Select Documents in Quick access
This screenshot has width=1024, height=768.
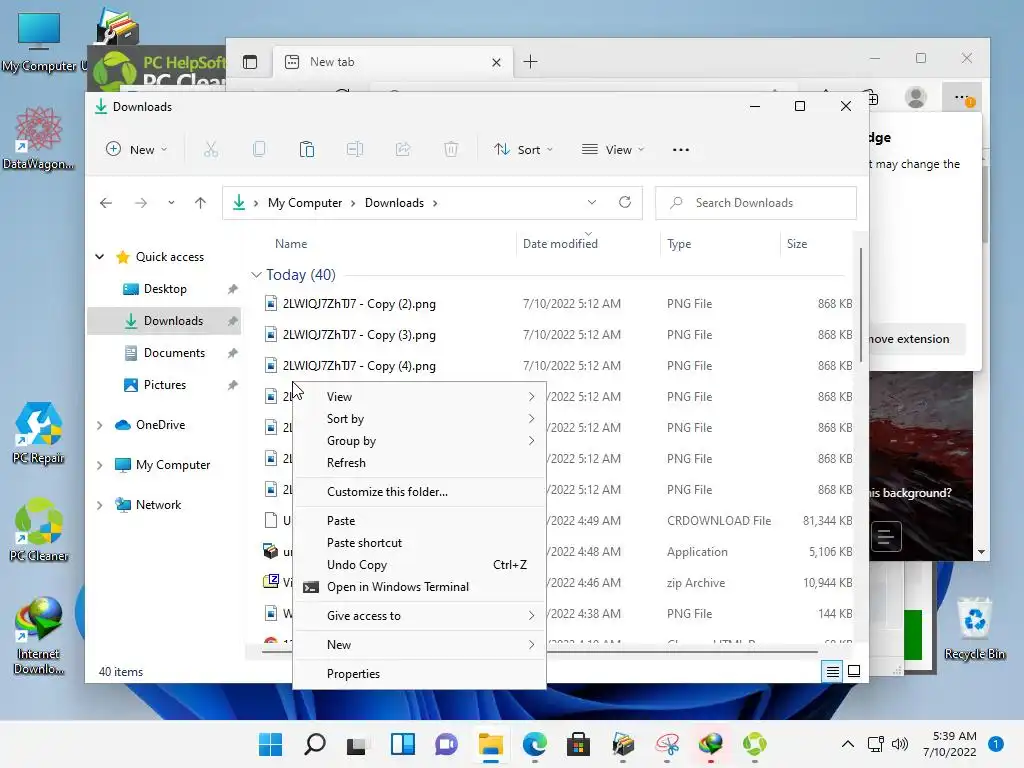pos(164,353)
